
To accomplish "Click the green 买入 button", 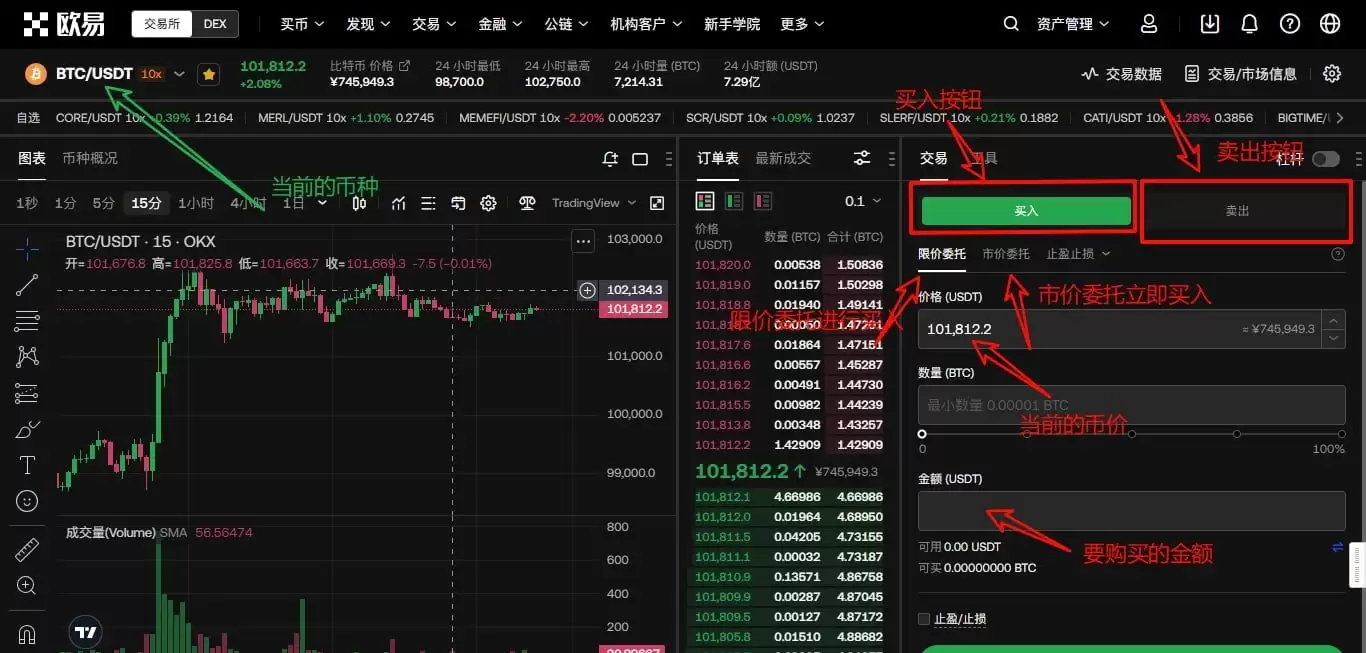I will coord(1024,210).
